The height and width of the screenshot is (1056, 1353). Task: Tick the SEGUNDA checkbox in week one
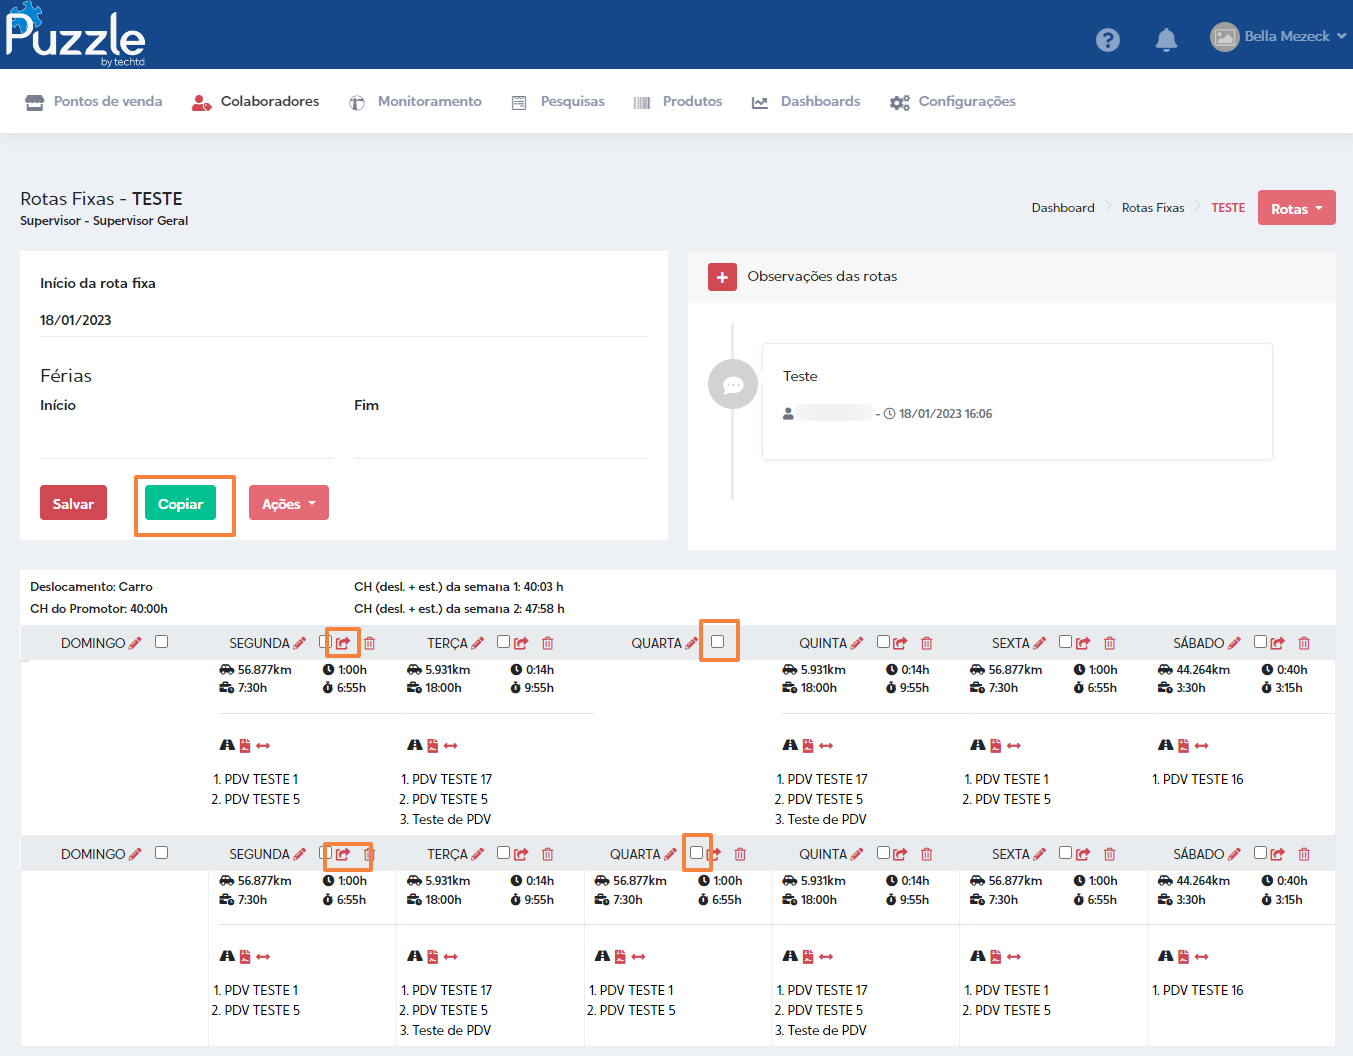coord(325,642)
